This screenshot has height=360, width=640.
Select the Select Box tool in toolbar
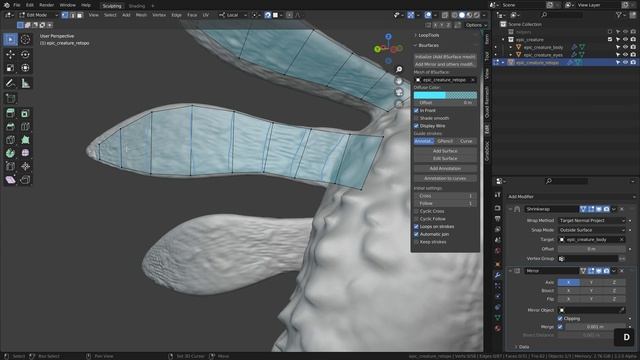[x=10, y=40]
